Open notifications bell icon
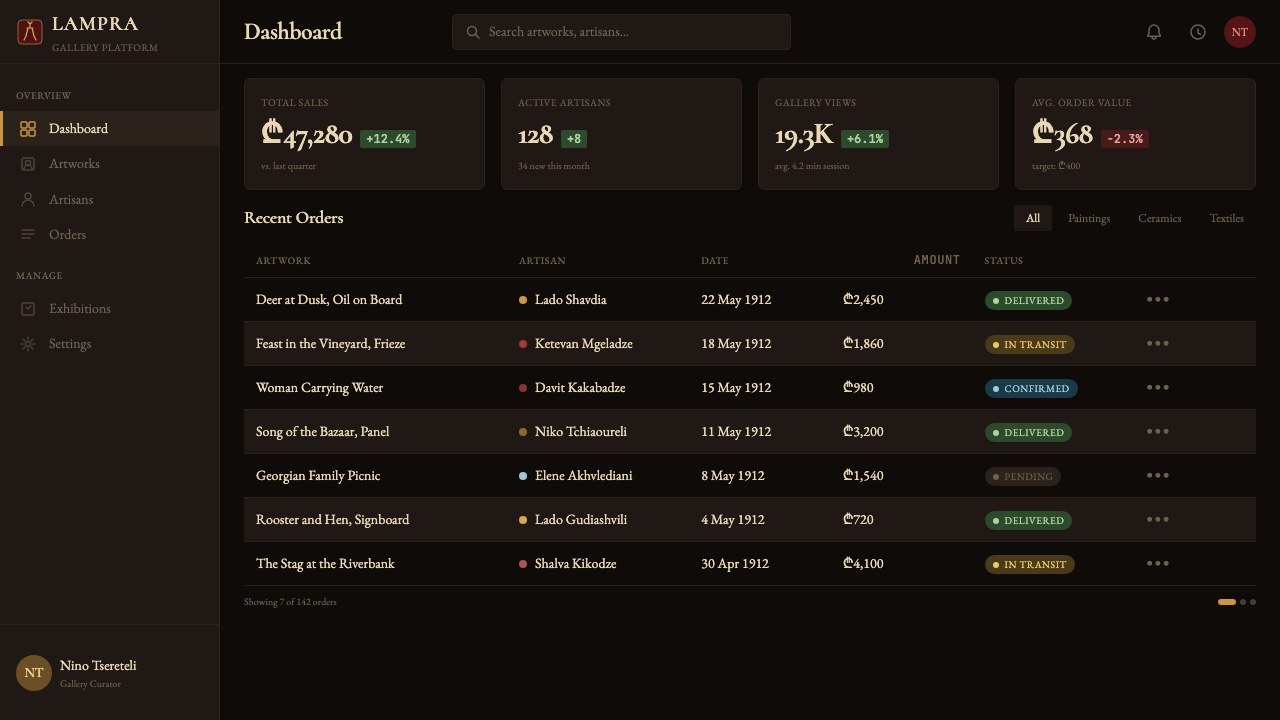 [x=1154, y=32]
